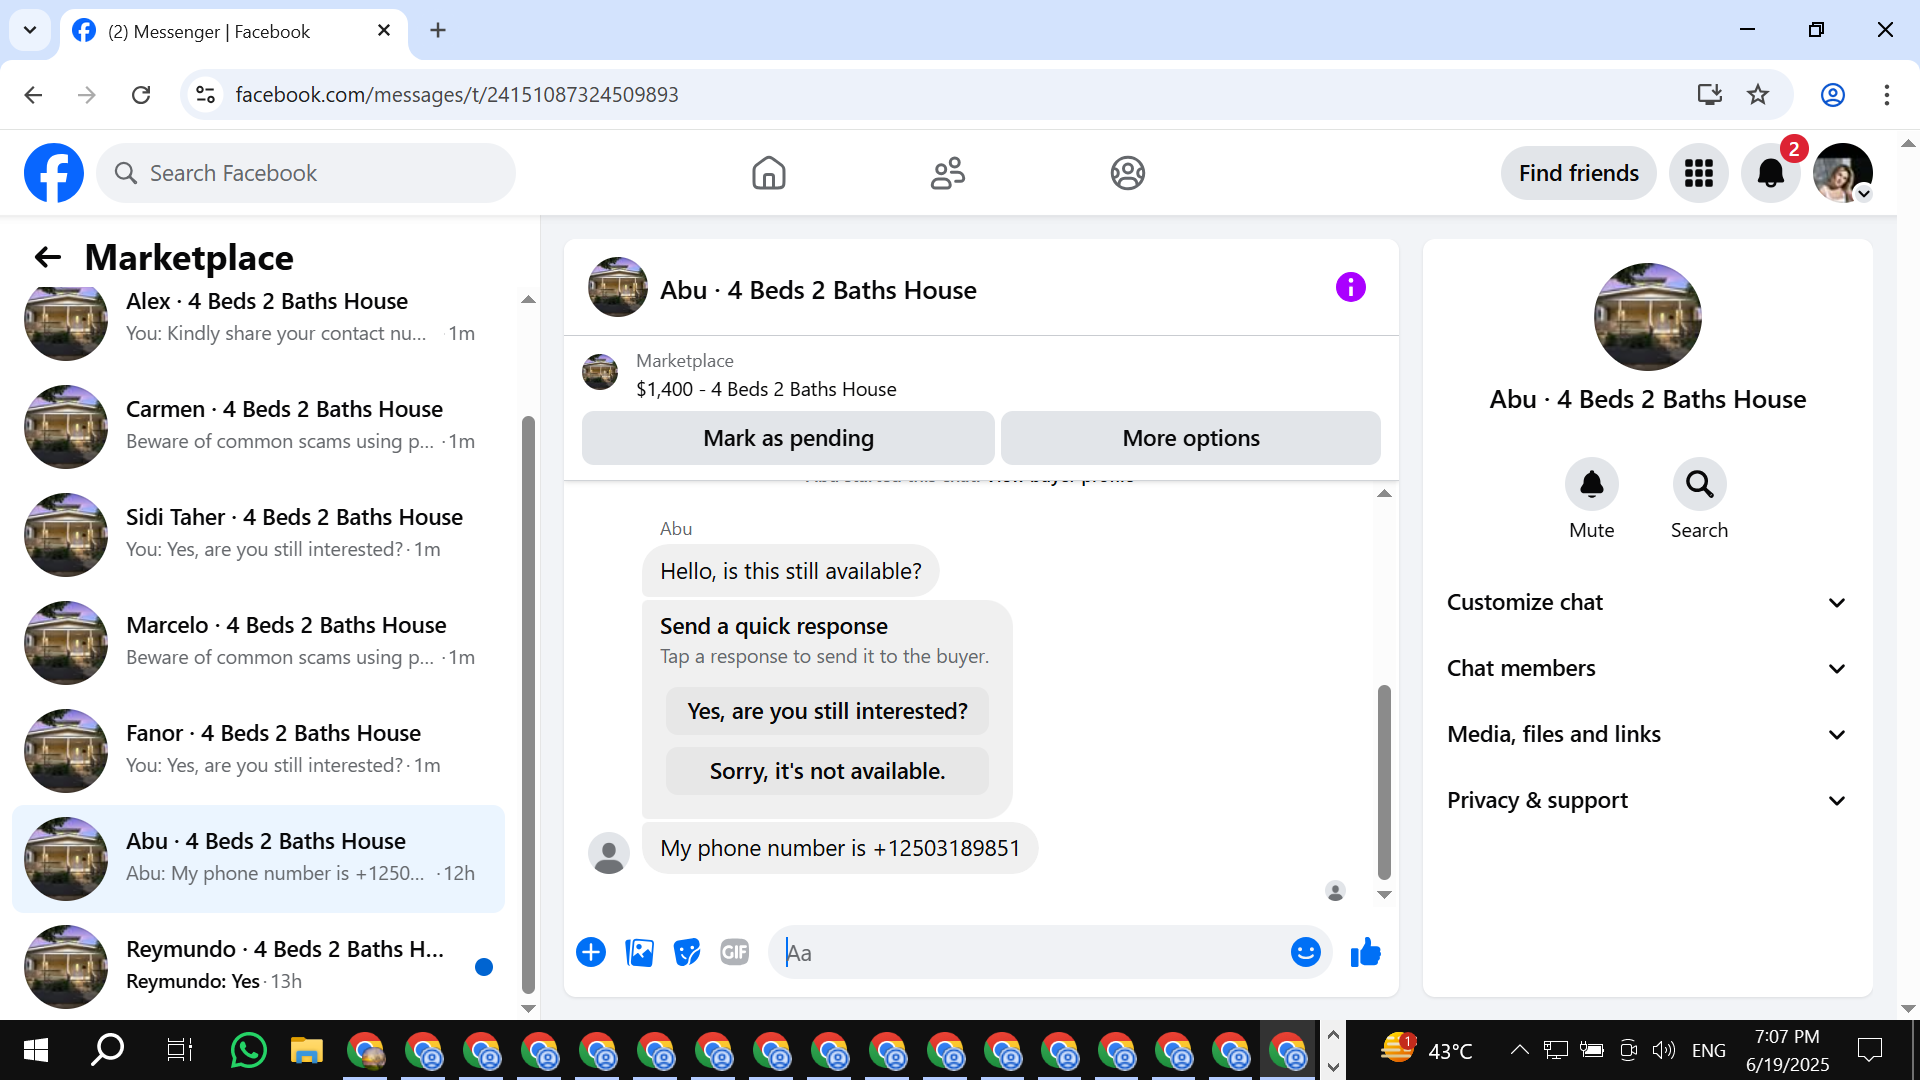The height and width of the screenshot is (1080, 1920).
Task: Open the Facebook menu grid icon
Action: (1698, 173)
